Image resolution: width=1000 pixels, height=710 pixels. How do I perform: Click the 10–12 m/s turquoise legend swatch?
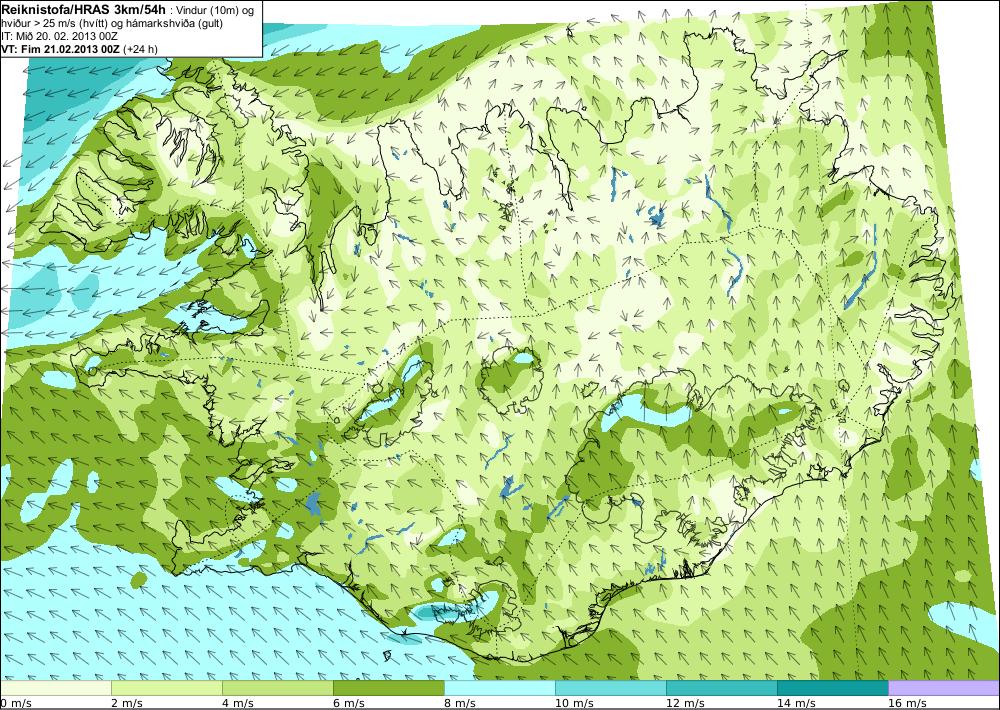611,688
